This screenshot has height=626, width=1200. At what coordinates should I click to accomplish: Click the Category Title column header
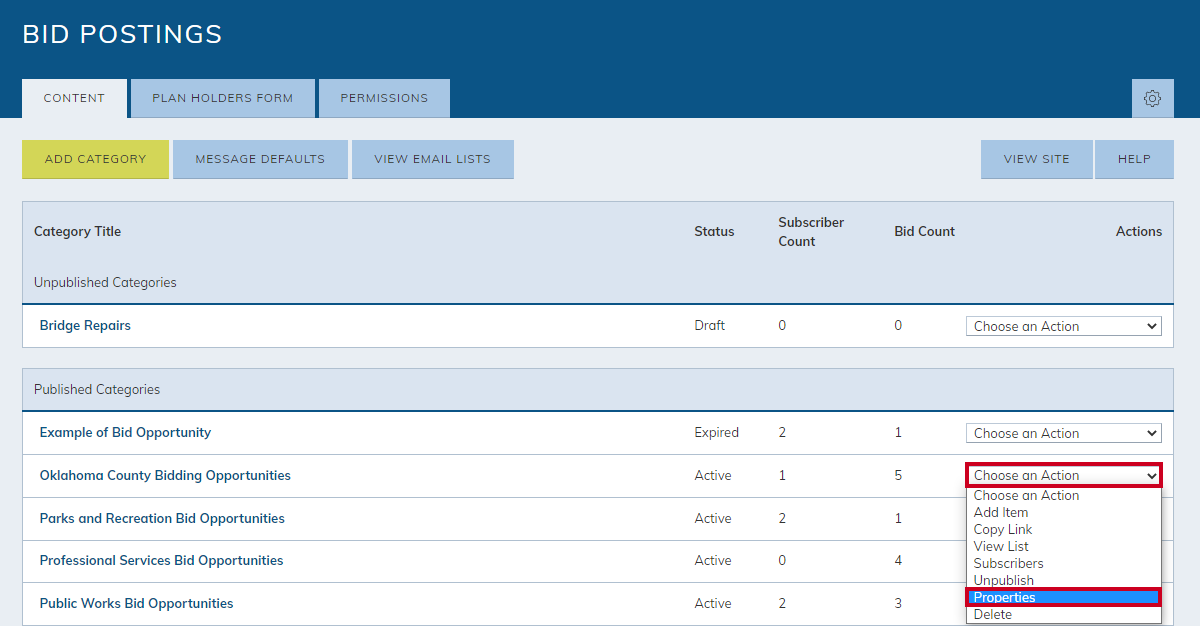77,231
